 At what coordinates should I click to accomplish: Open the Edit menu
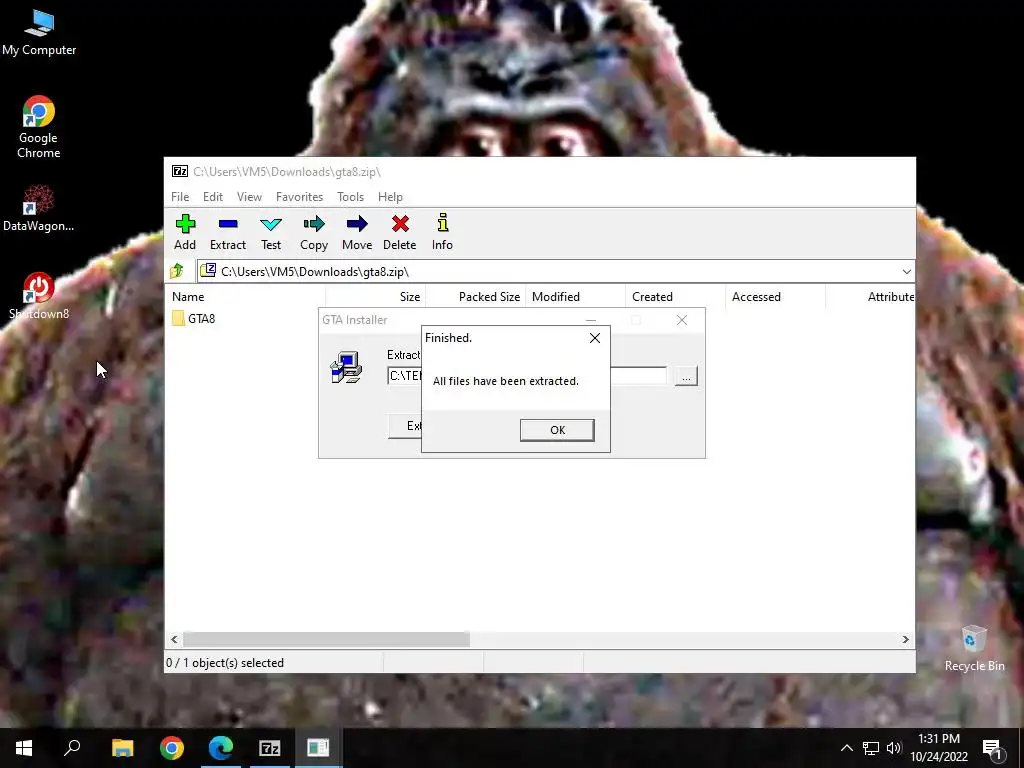pyautogui.click(x=213, y=197)
